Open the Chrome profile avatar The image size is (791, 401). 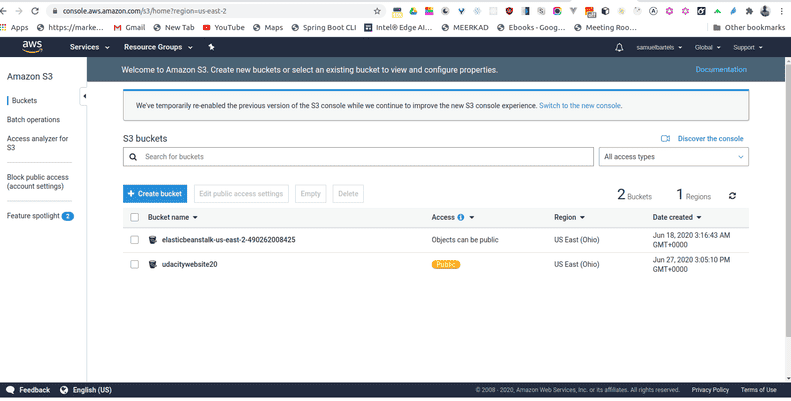coord(765,11)
